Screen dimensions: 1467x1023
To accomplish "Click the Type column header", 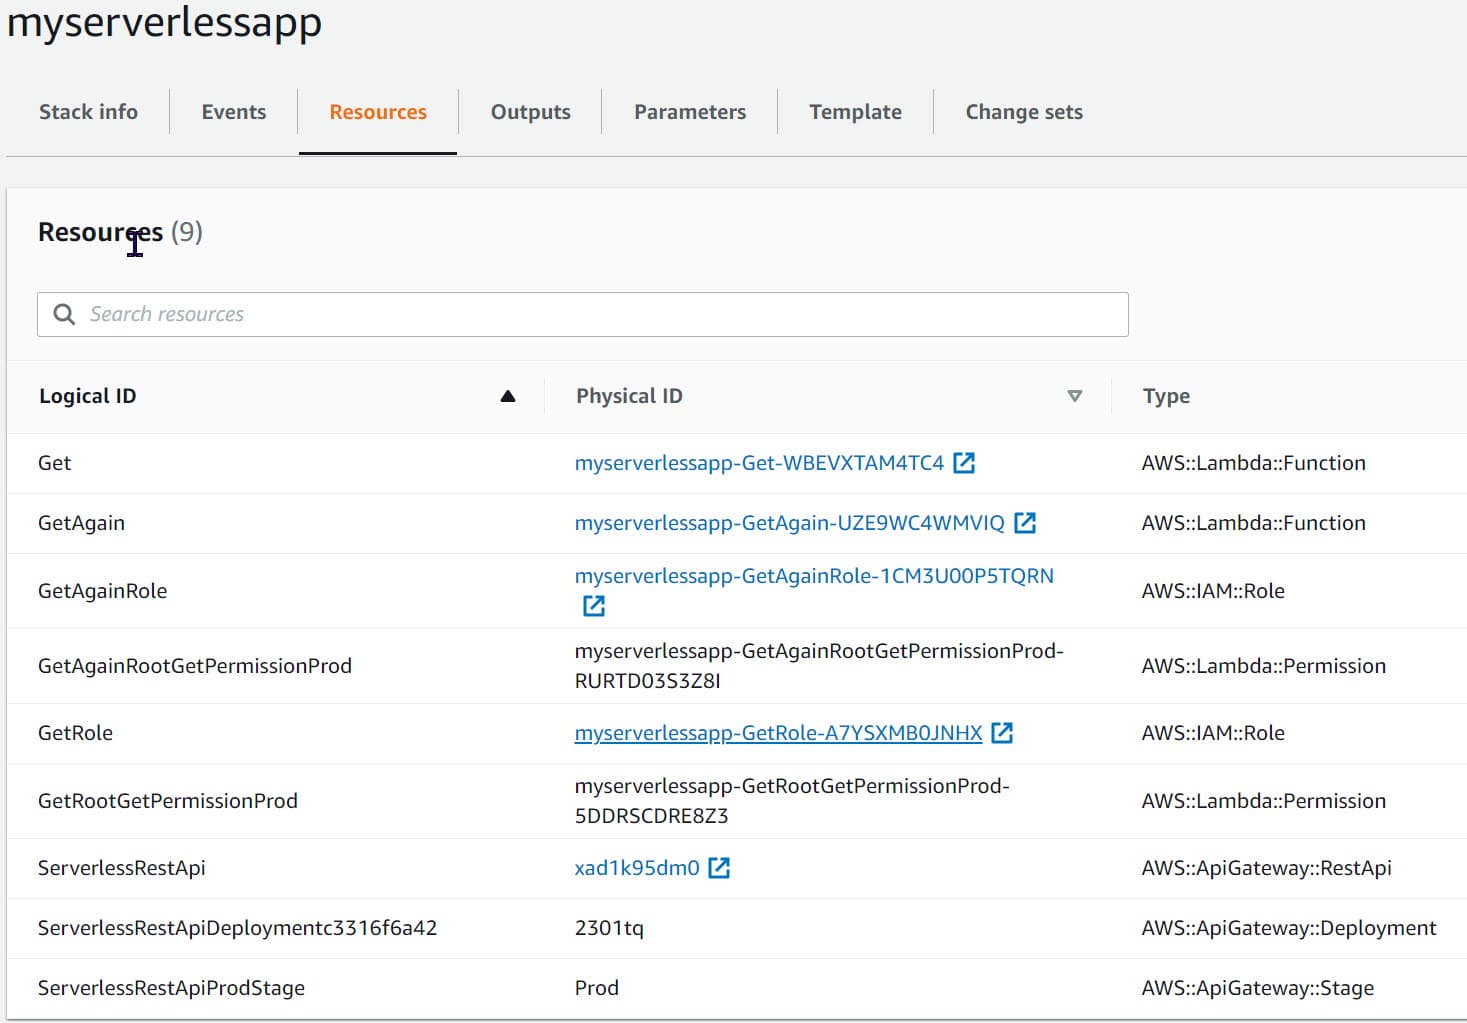I will pyautogui.click(x=1166, y=396).
